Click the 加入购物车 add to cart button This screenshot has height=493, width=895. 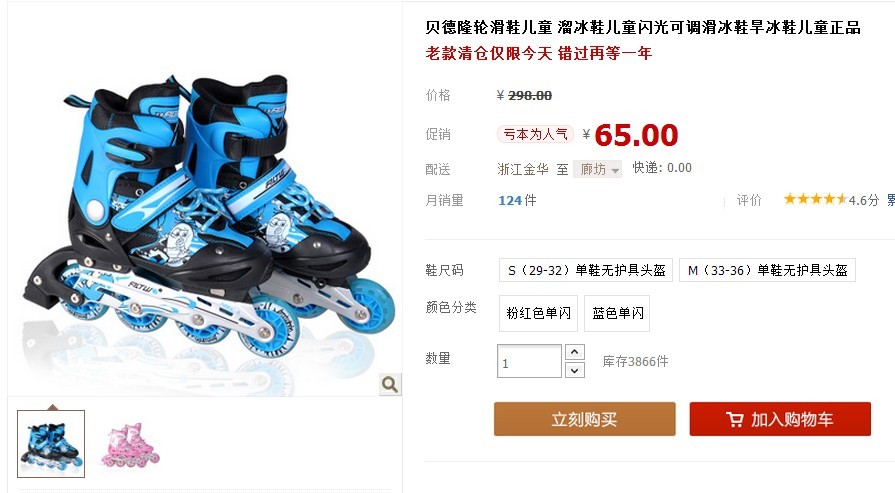pyautogui.click(x=780, y=419)
